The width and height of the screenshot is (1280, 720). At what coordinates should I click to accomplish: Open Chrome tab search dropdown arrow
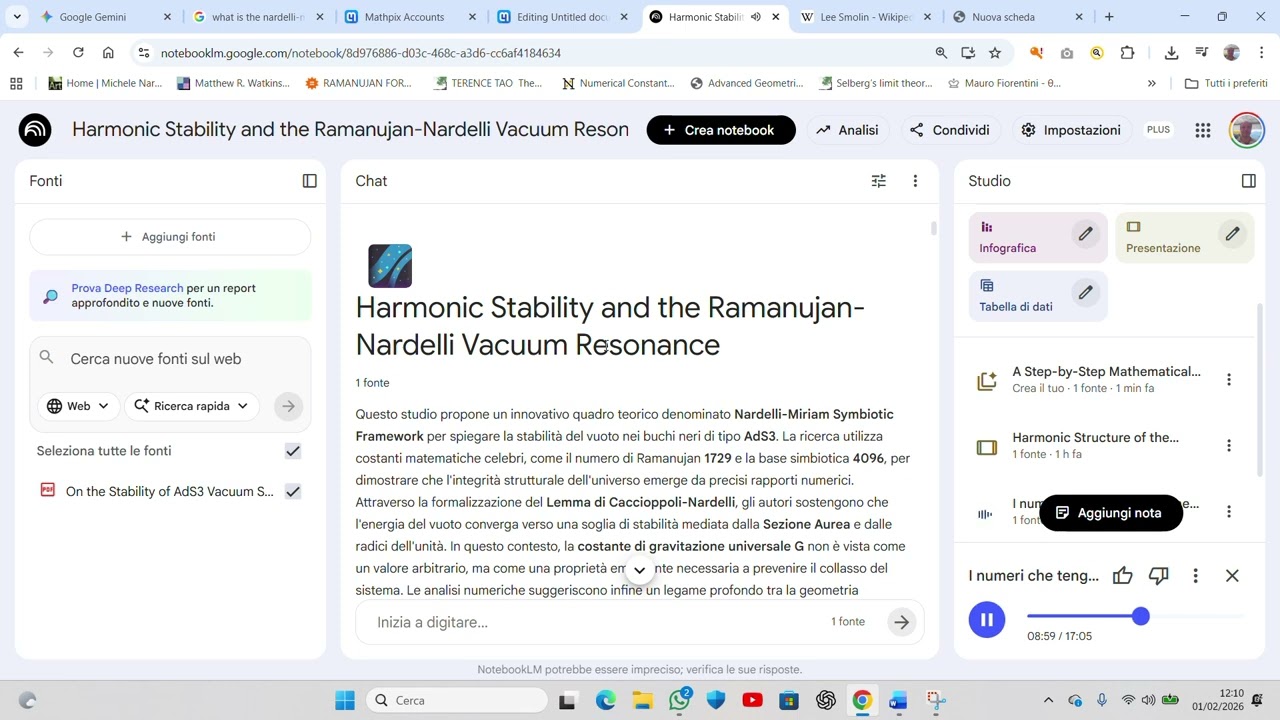[x=17, y=17]
